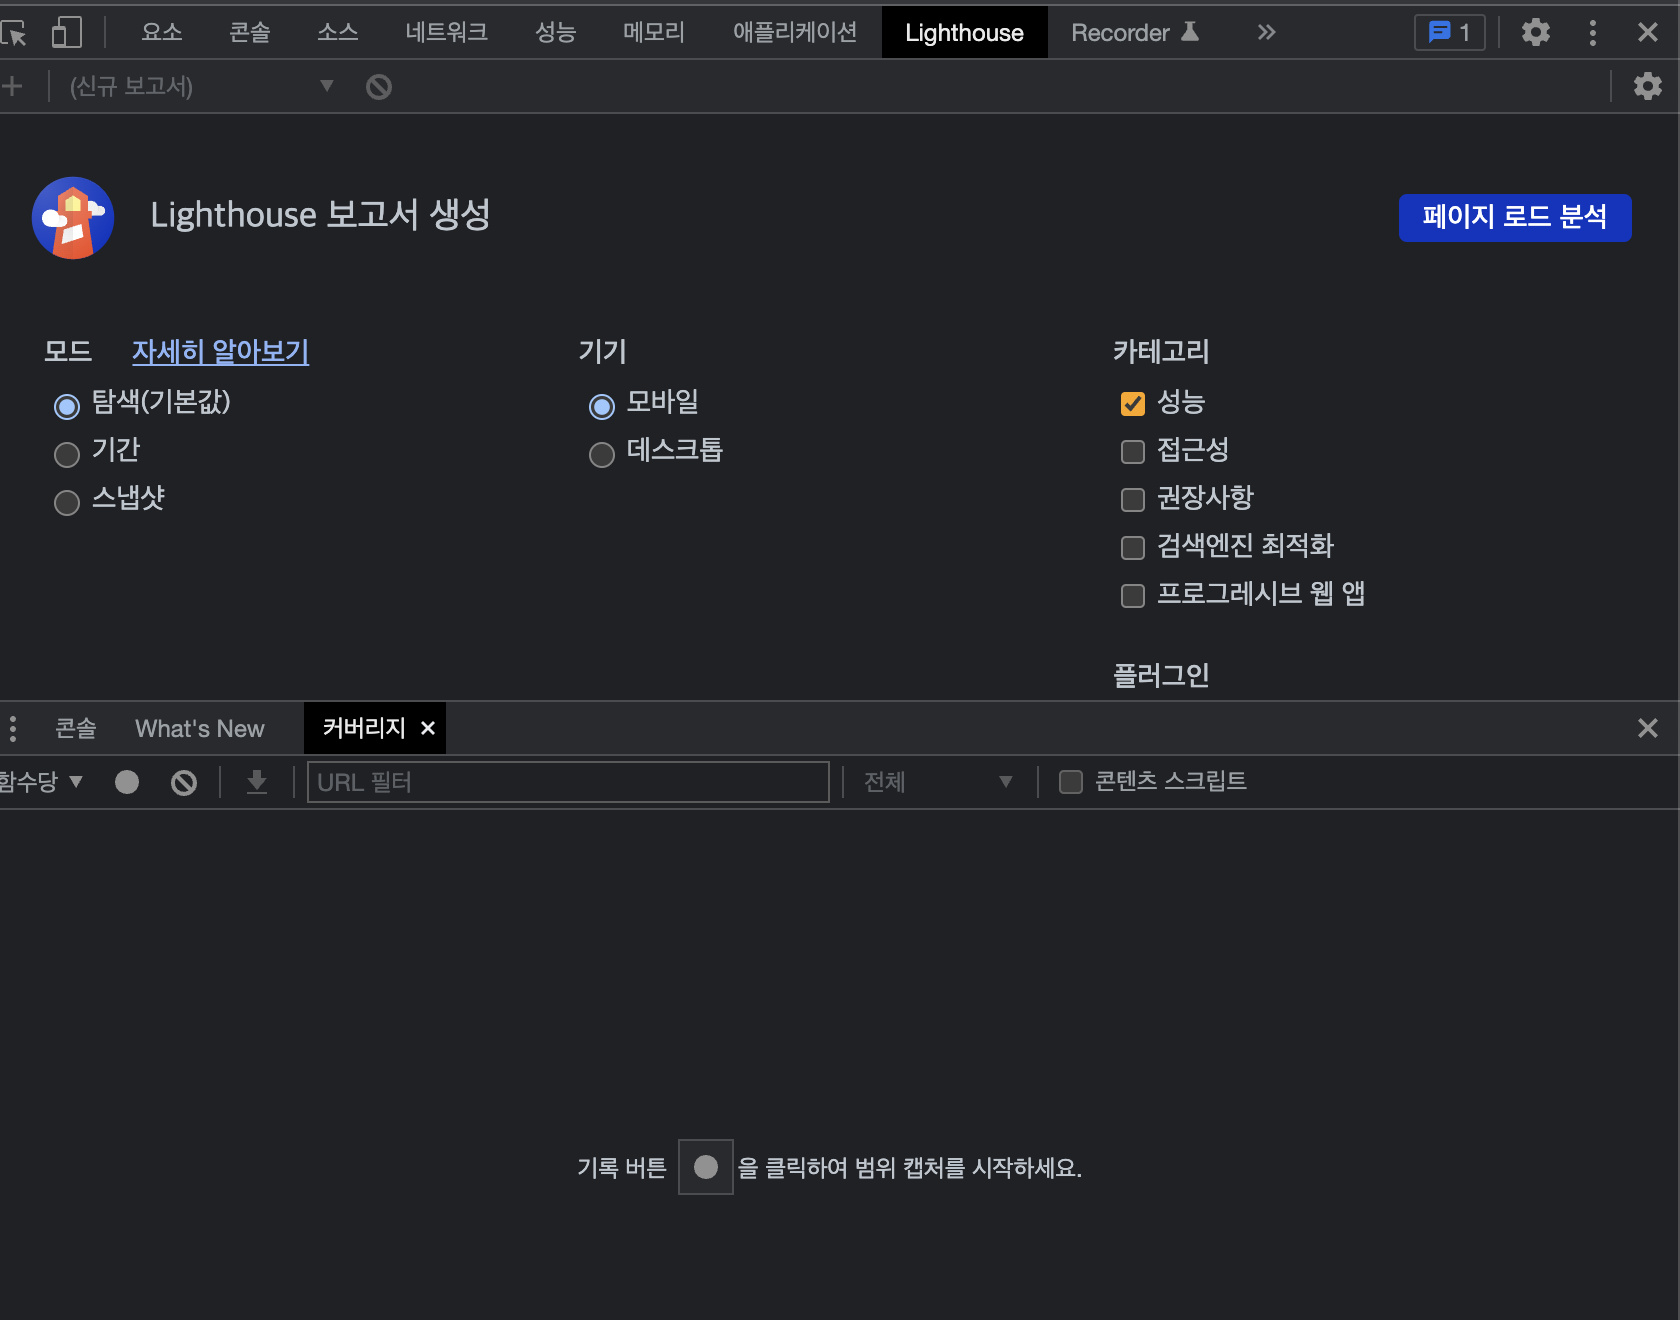The image size is (1680, 1320).
Task: Enable the 접근성 category checkbox
Action: pyautogui.click(x=1133, y=452)
